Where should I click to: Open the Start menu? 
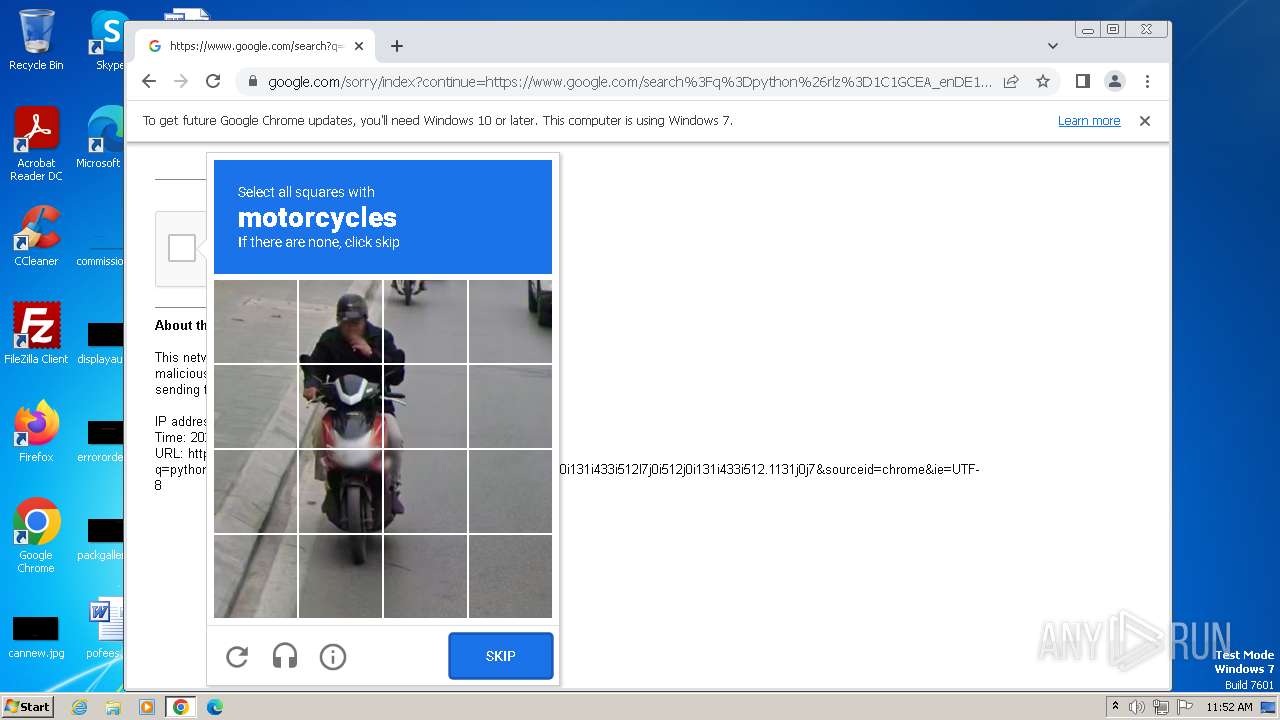point(27,707)
